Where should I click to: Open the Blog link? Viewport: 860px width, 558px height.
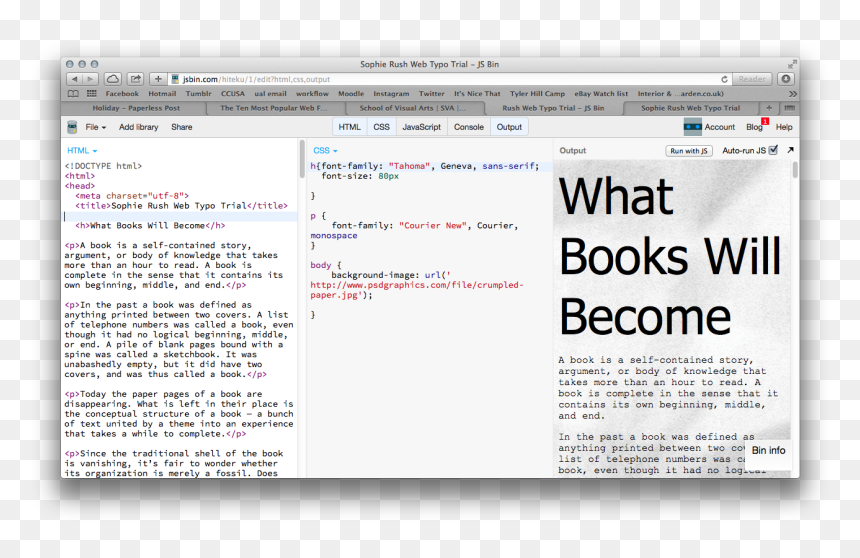pos(754,127)
